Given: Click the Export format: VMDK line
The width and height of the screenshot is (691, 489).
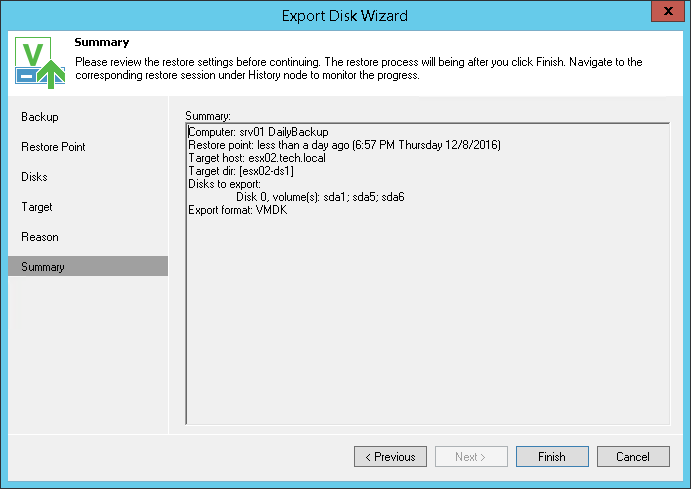Looking at the screenshot, I should point(237,210).
